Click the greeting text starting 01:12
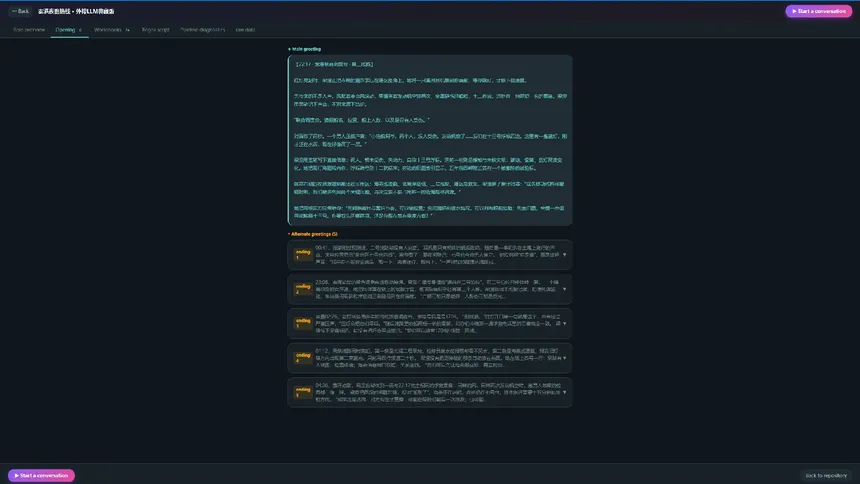860x484 pixels. tap(437, 358)
